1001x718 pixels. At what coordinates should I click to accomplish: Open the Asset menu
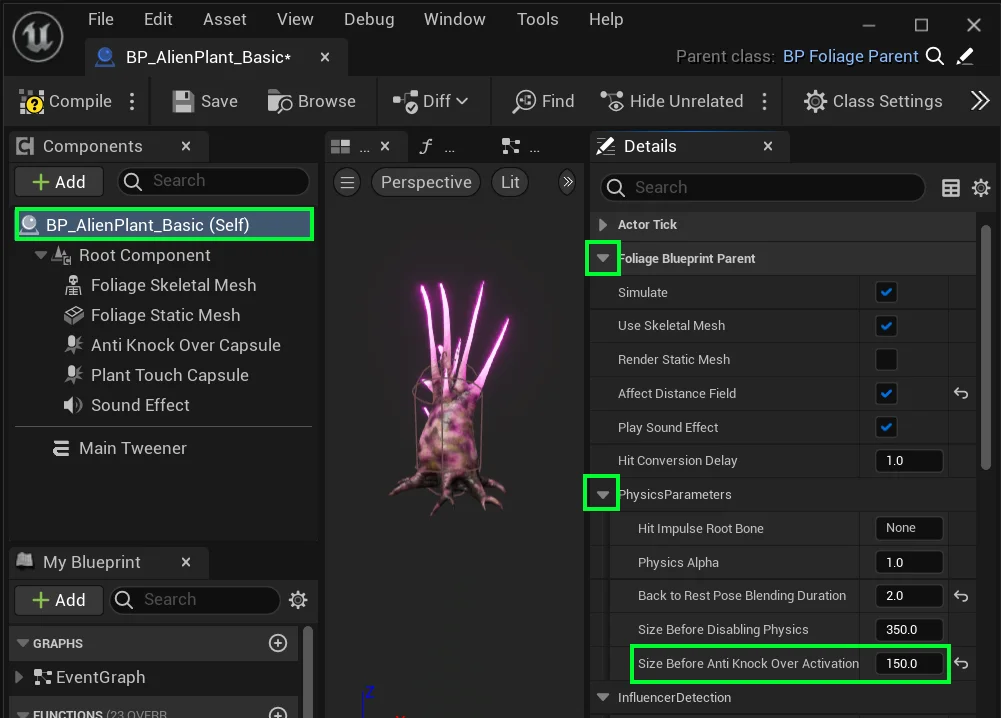tap(224, 19)
